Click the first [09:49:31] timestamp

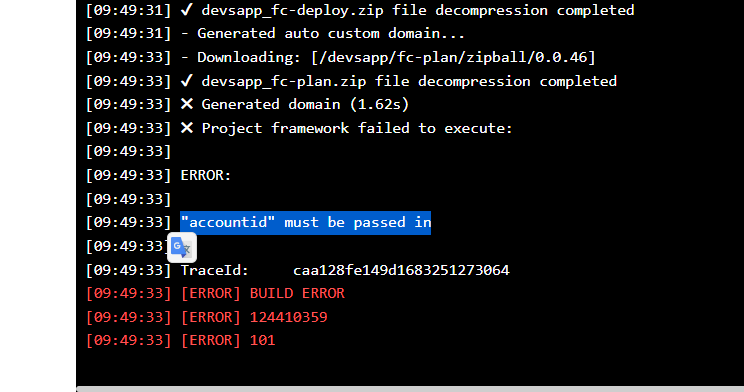(128, 10)
